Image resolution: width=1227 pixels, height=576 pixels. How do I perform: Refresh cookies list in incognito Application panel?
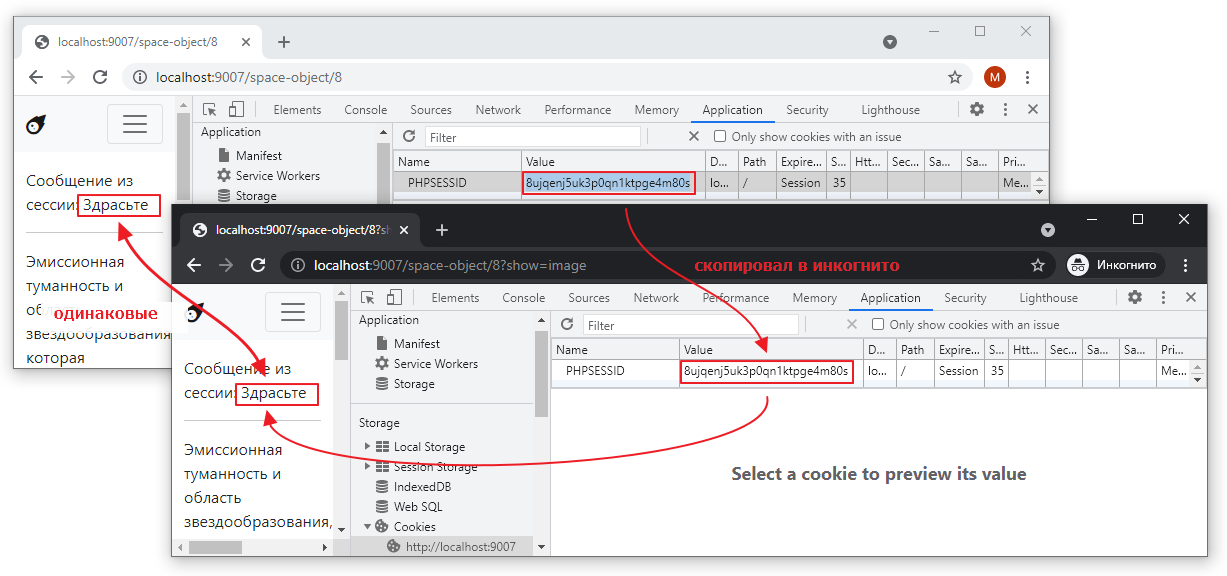[567, 325]
